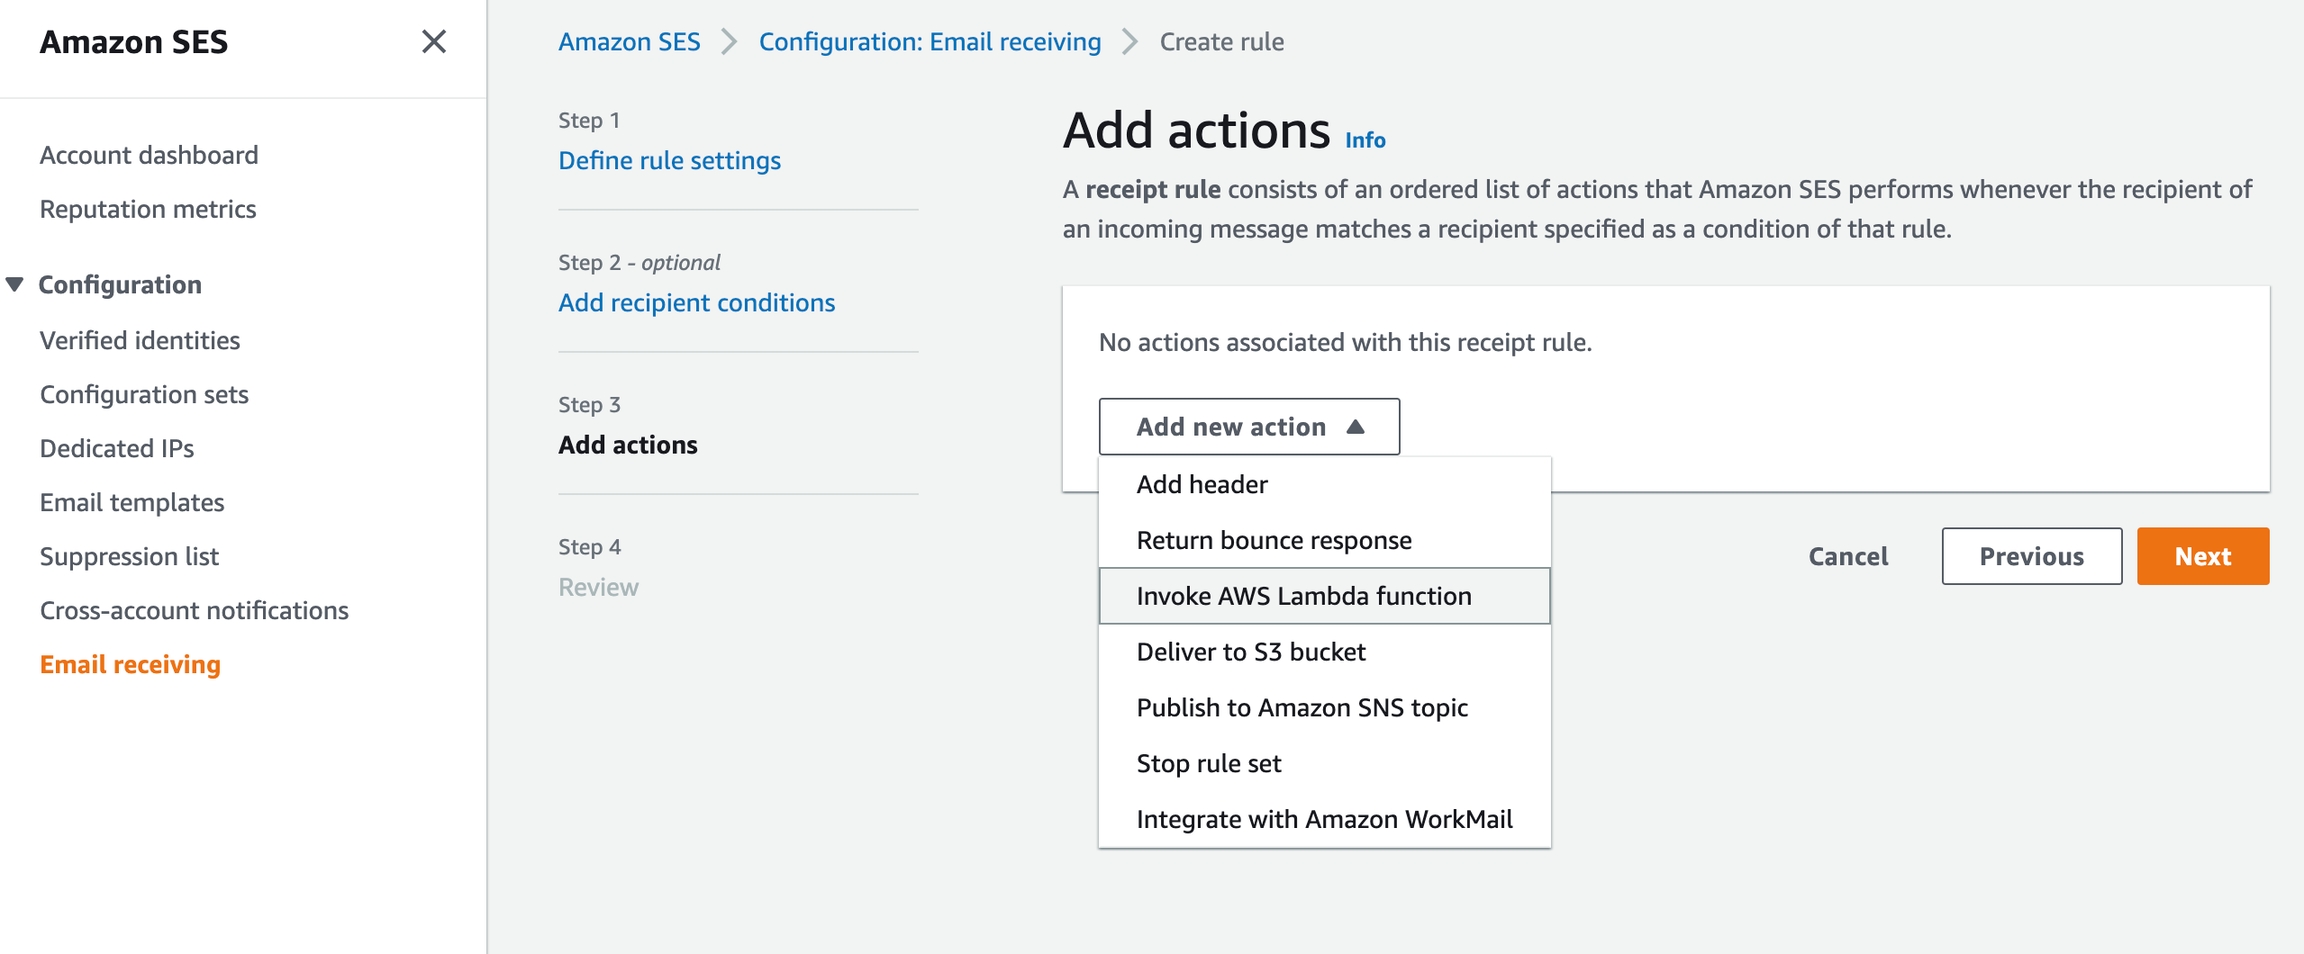Select Add header action
2304x954 pixels.
(x=1202, y=485)
